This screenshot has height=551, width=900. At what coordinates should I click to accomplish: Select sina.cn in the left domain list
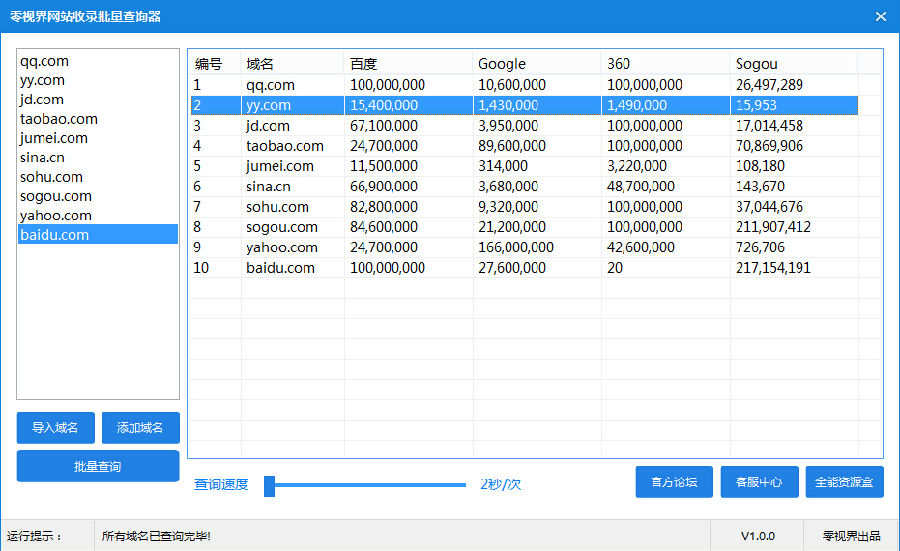point(43,157)
